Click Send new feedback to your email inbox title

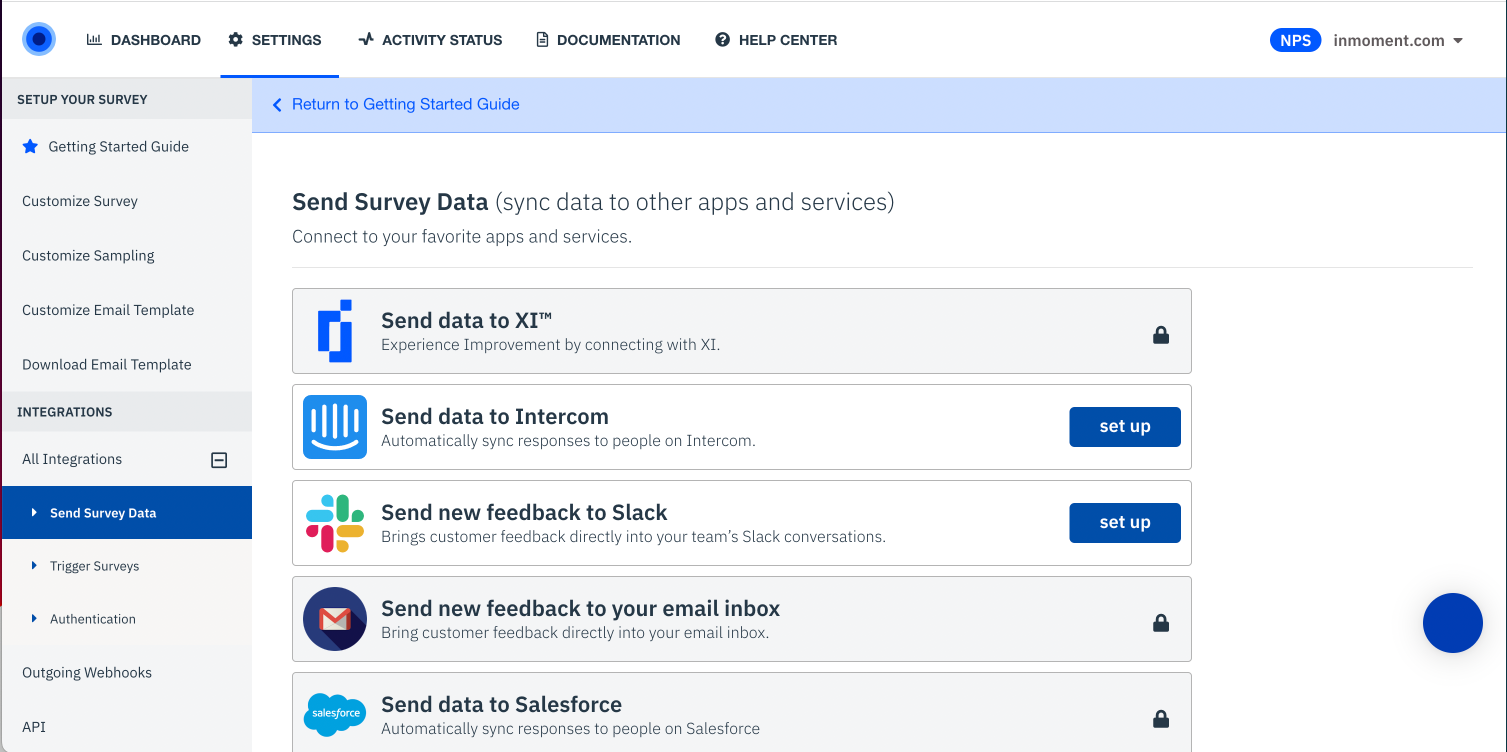pos(580,608)
